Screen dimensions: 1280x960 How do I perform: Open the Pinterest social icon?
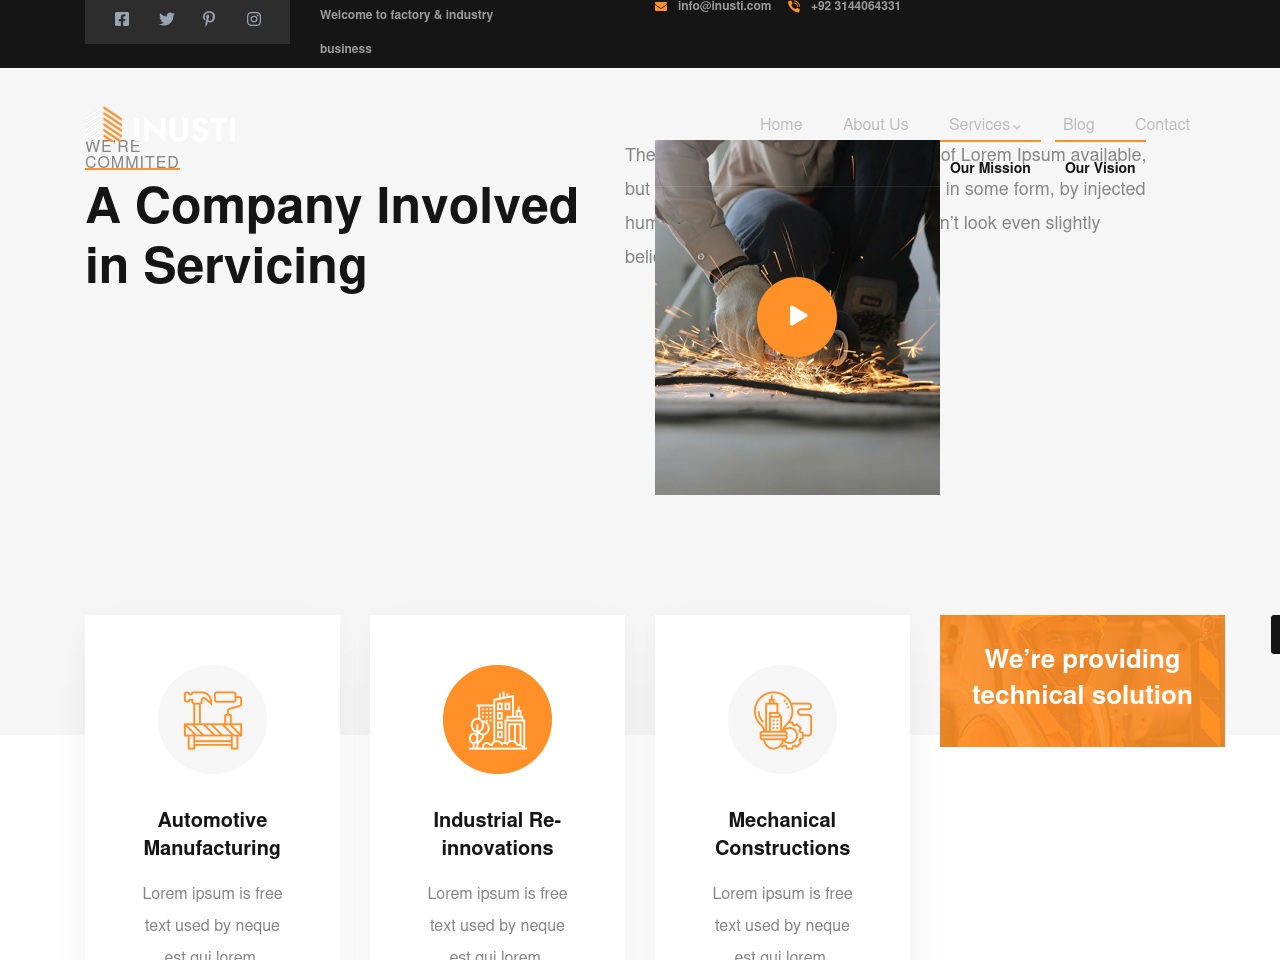[209, 19]
